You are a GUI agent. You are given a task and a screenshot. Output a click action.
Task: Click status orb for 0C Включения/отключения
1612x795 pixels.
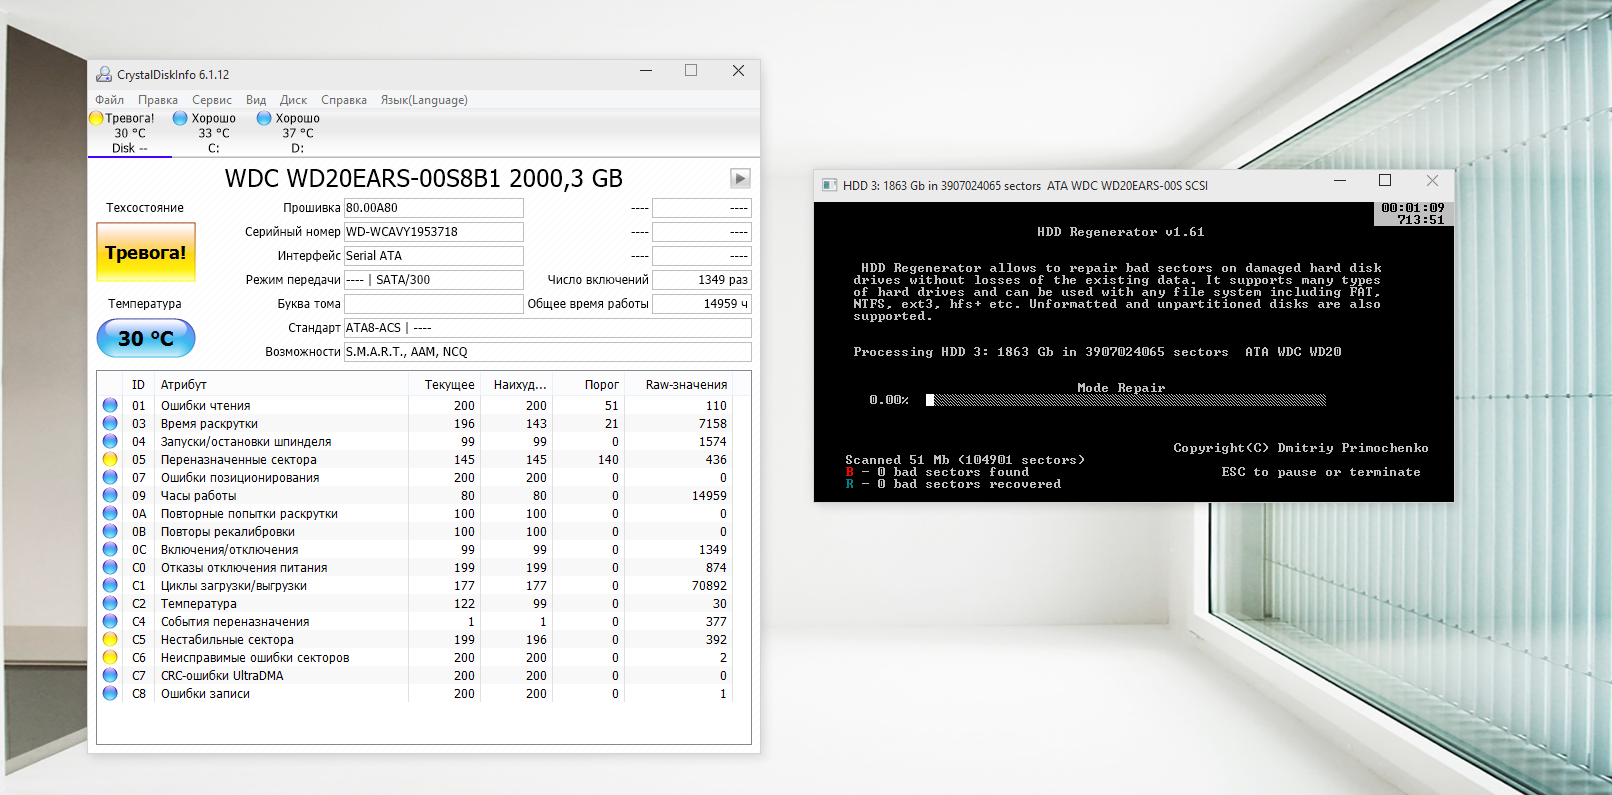(x=110, y=549)
